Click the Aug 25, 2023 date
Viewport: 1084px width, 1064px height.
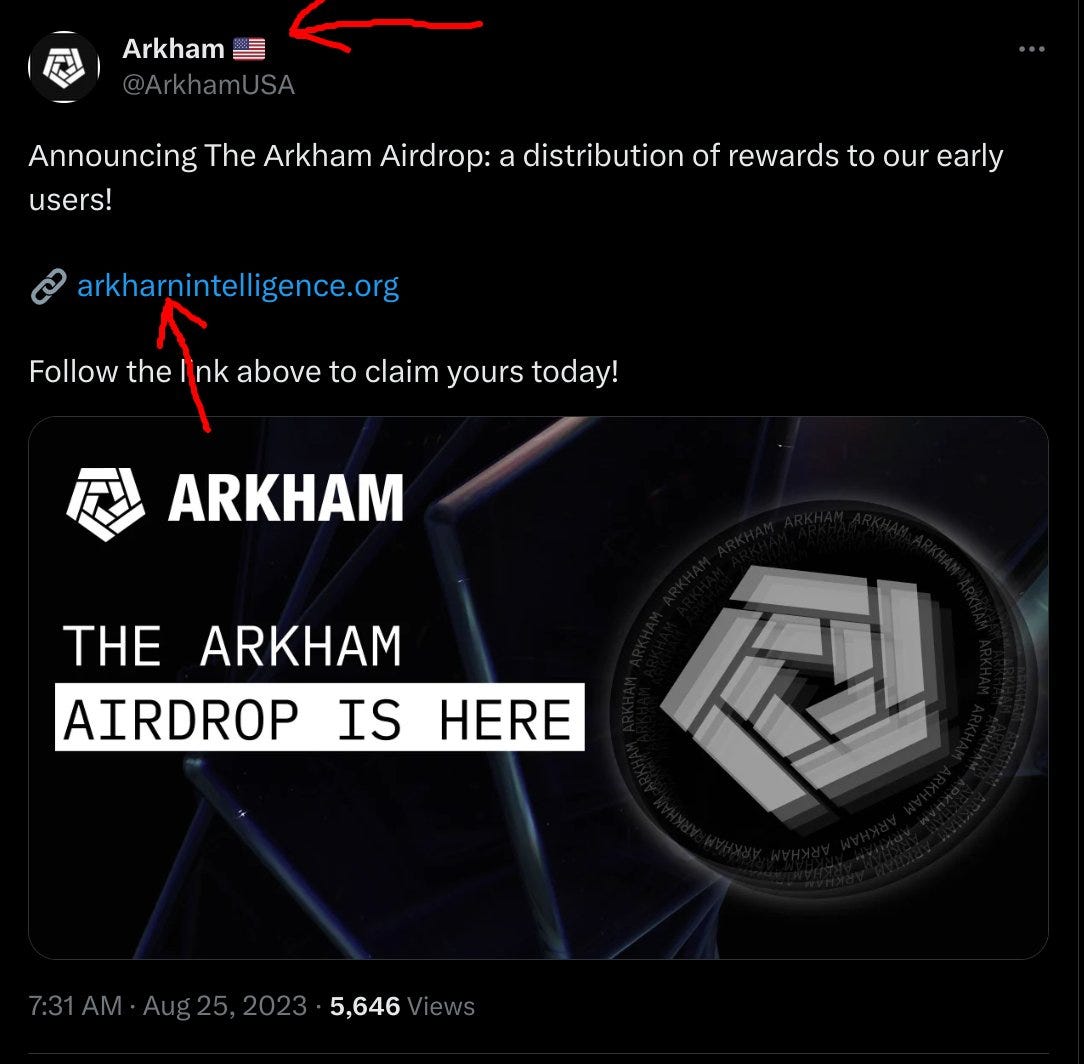pos(225,1006)
